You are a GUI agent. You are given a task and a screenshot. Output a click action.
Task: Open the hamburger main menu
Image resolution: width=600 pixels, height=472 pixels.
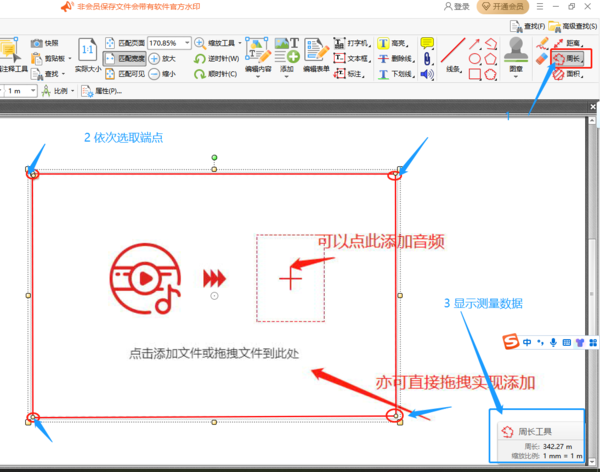pyautogui.click(x=540, y=7)
